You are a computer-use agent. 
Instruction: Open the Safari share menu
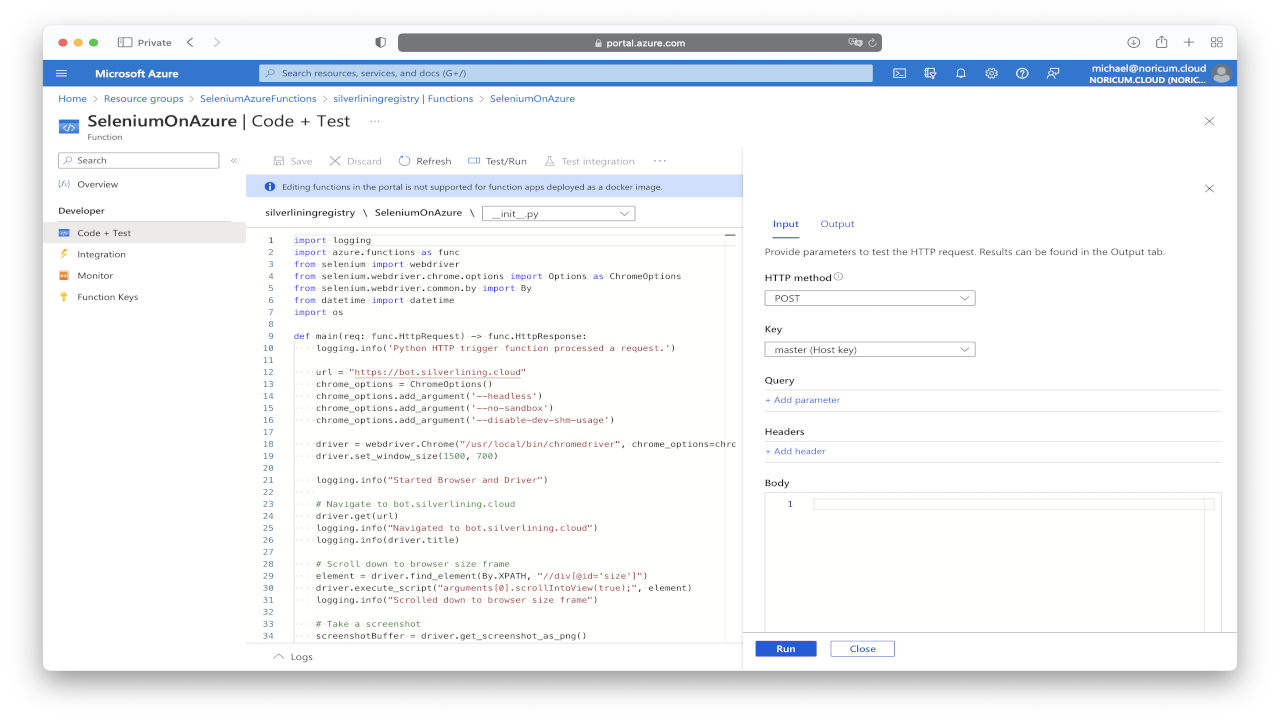[1162, 42]
